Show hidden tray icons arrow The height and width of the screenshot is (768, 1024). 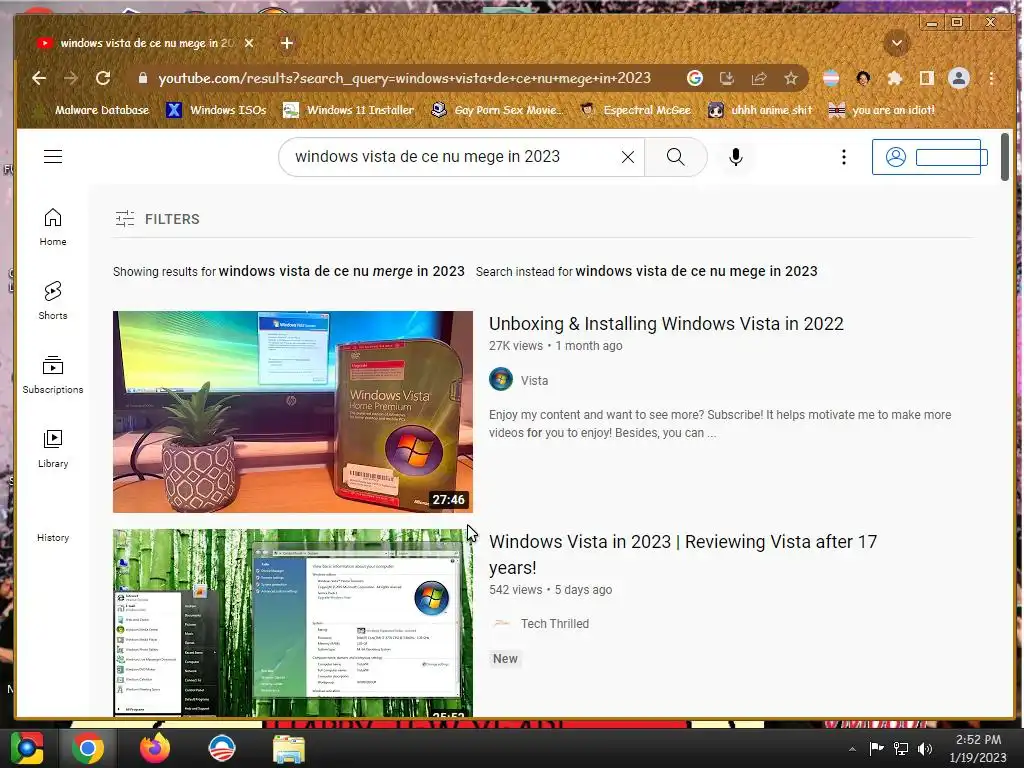tap(852, 748)
